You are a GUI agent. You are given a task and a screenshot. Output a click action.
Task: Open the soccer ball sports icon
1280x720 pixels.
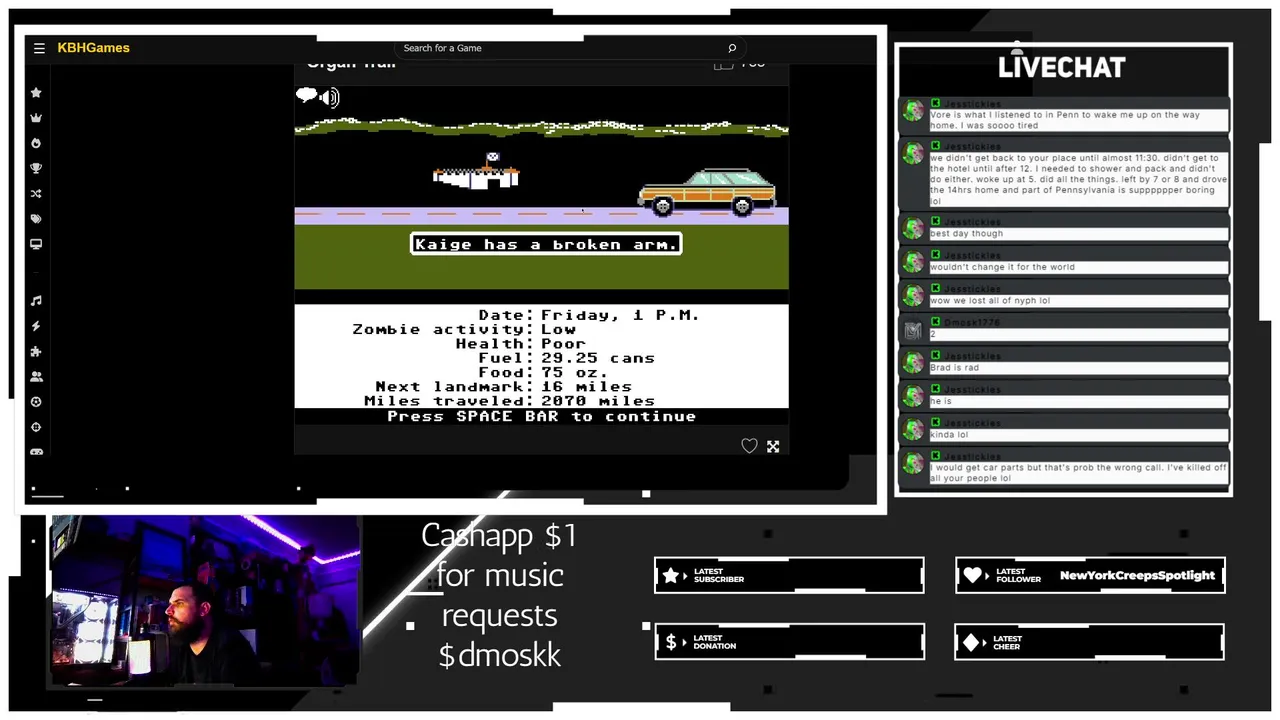click(36, 402)
